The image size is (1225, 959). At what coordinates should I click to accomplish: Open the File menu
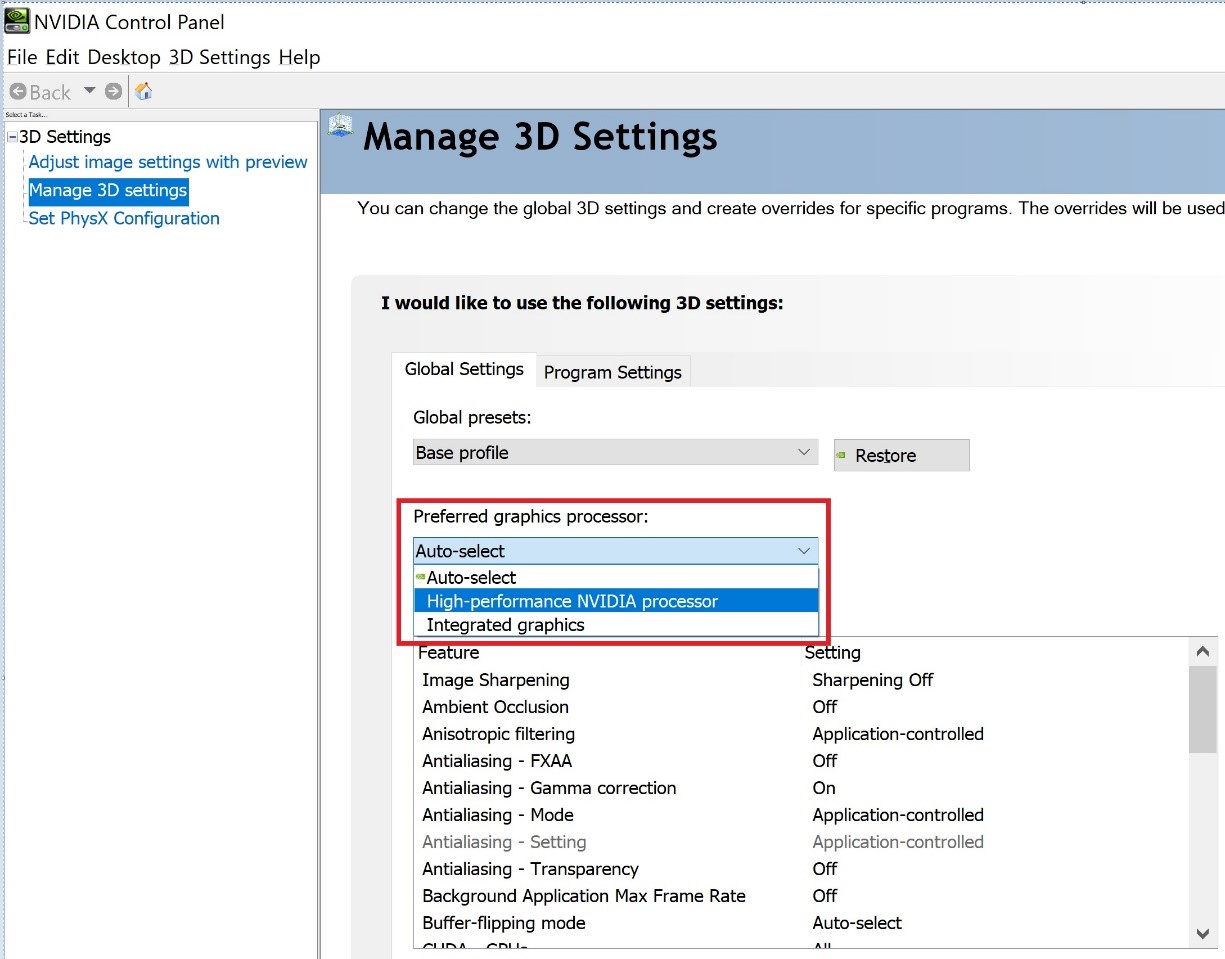[x=22, y=57]
